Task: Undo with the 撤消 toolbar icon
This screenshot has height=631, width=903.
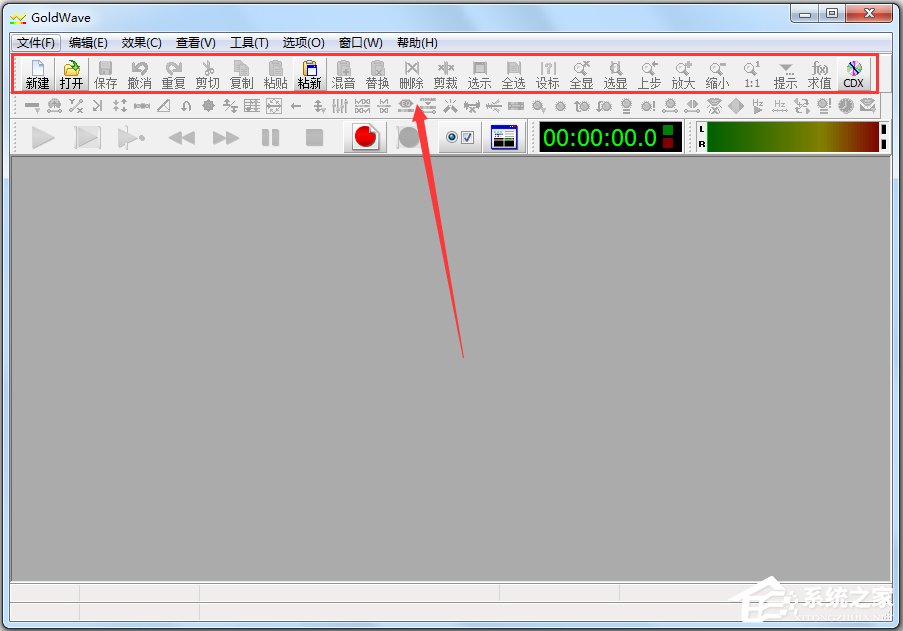Action: (x=139, y=74)
